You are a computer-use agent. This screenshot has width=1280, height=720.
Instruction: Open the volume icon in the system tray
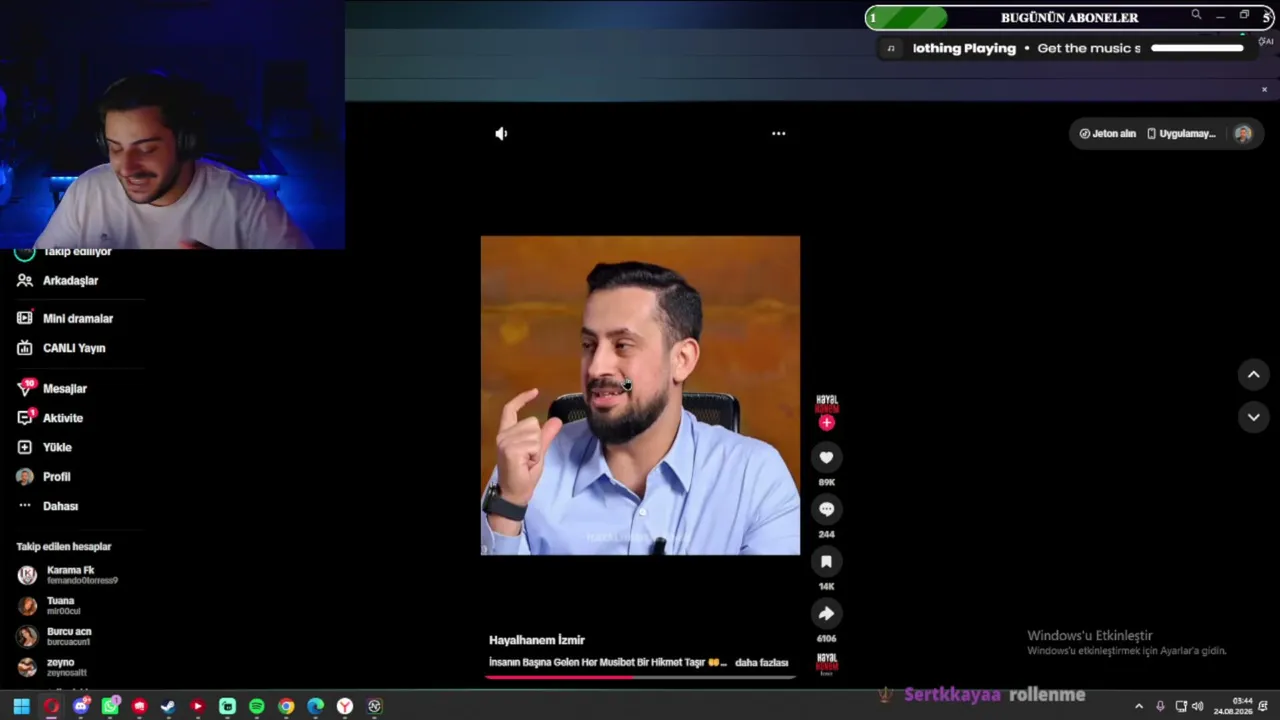point(1198,707)
